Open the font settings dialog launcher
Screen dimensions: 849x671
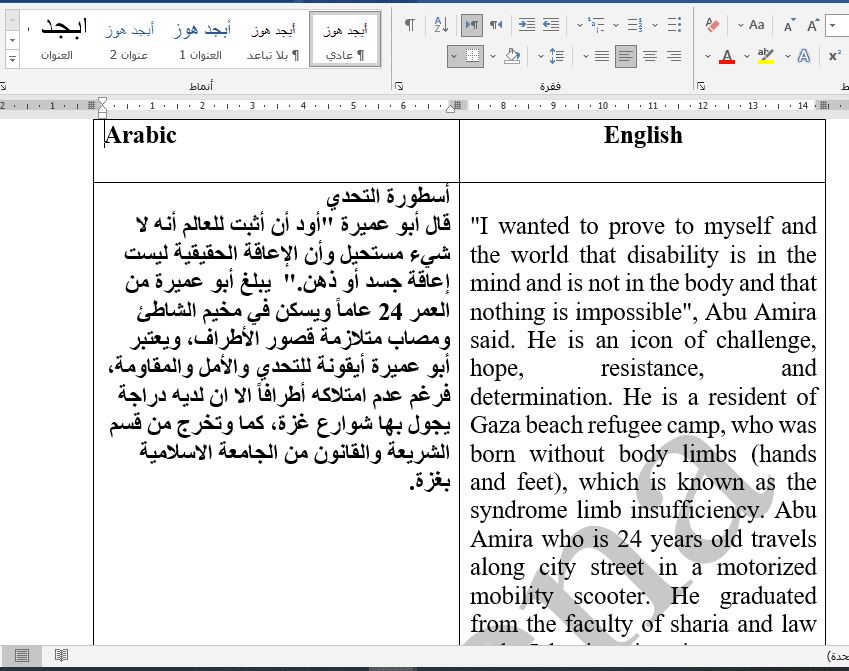[x=701, y=86]
